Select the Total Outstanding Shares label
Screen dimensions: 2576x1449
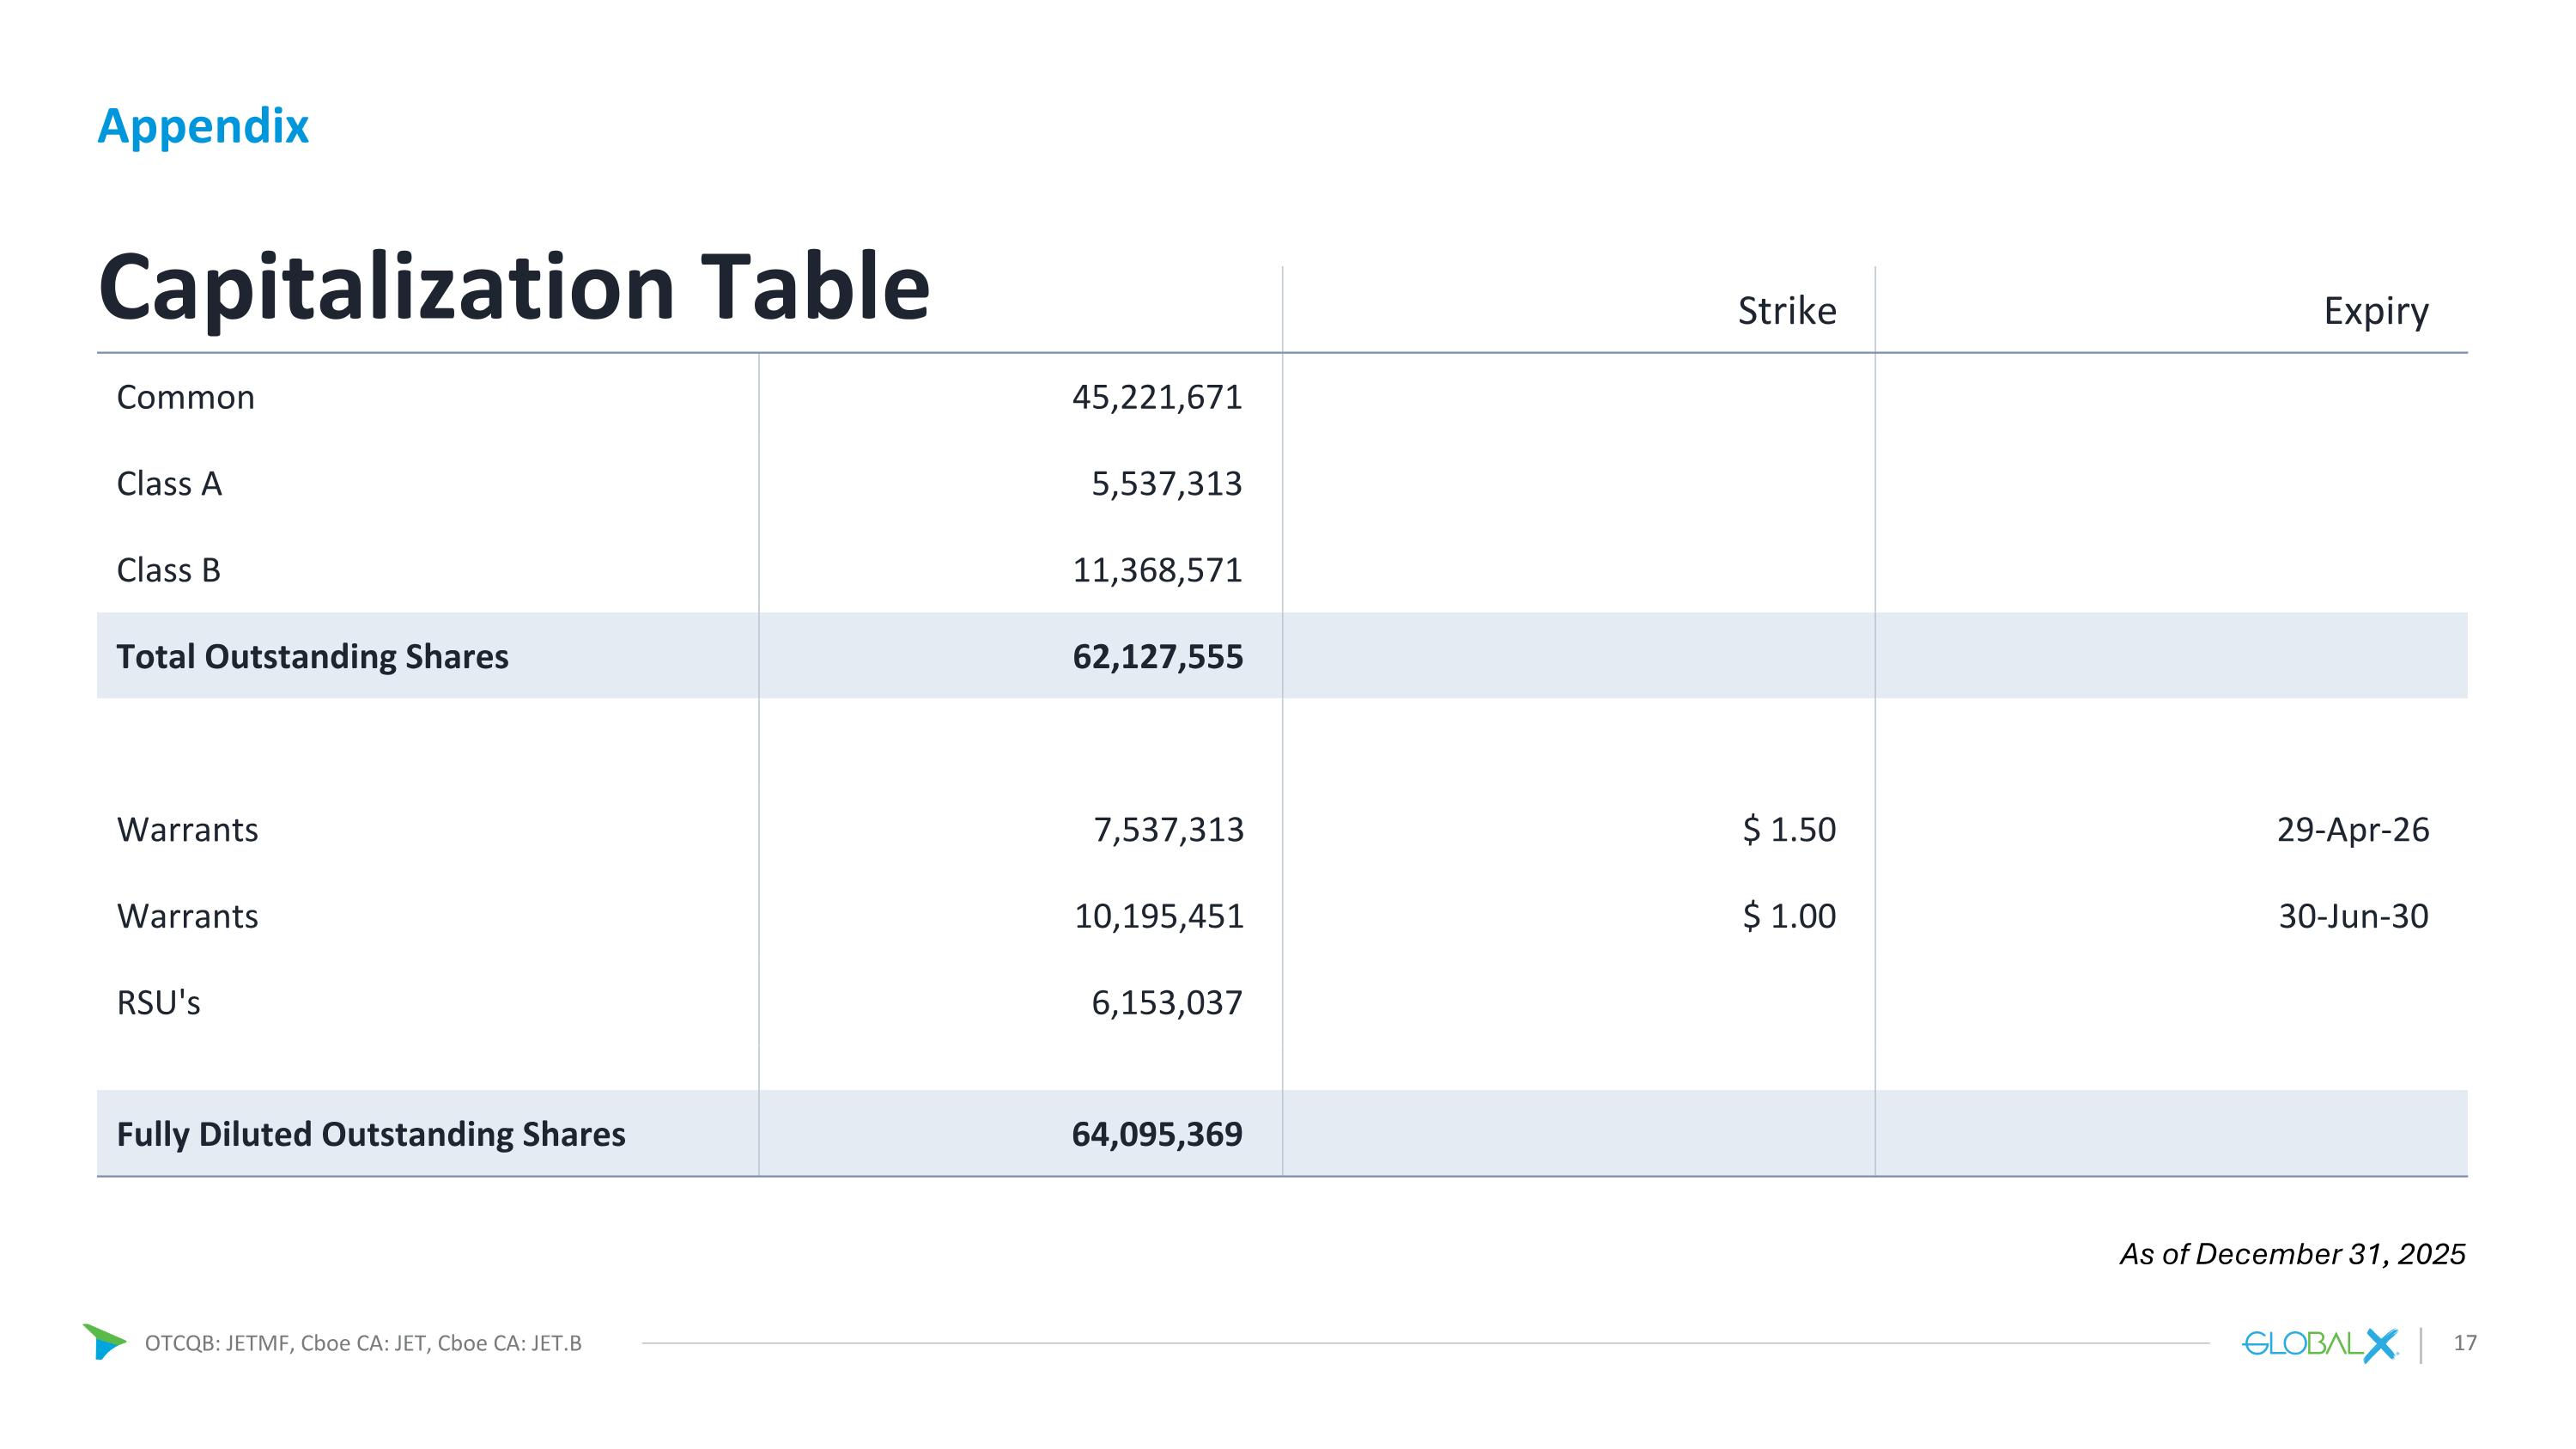(312, 657)
